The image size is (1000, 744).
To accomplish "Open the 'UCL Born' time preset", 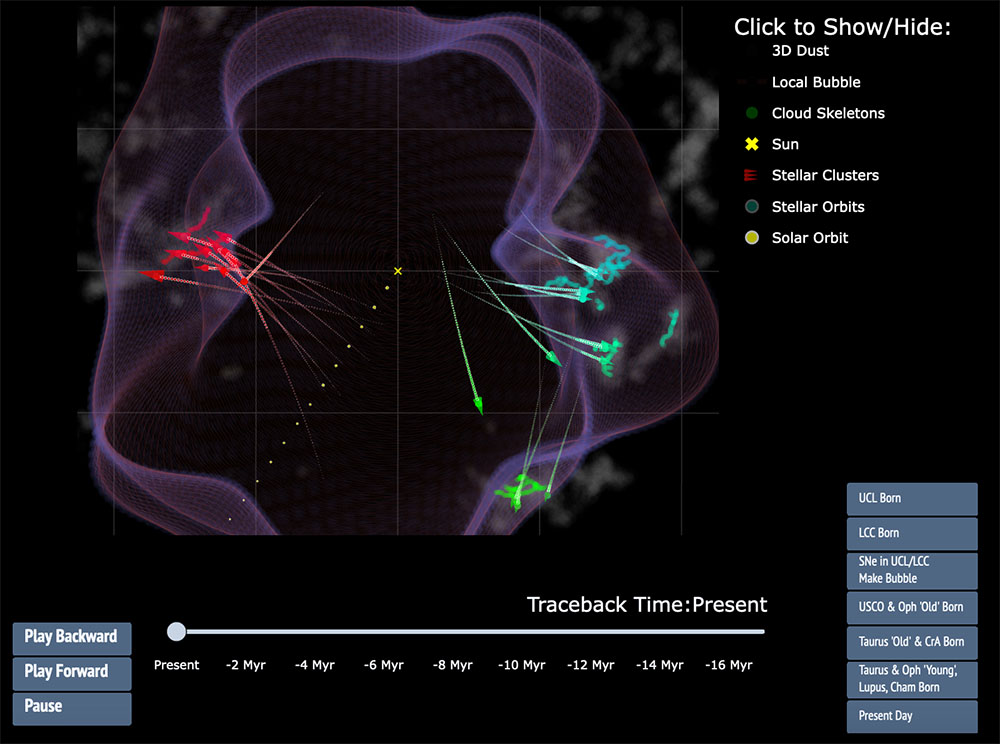I will tap(911, 498).
